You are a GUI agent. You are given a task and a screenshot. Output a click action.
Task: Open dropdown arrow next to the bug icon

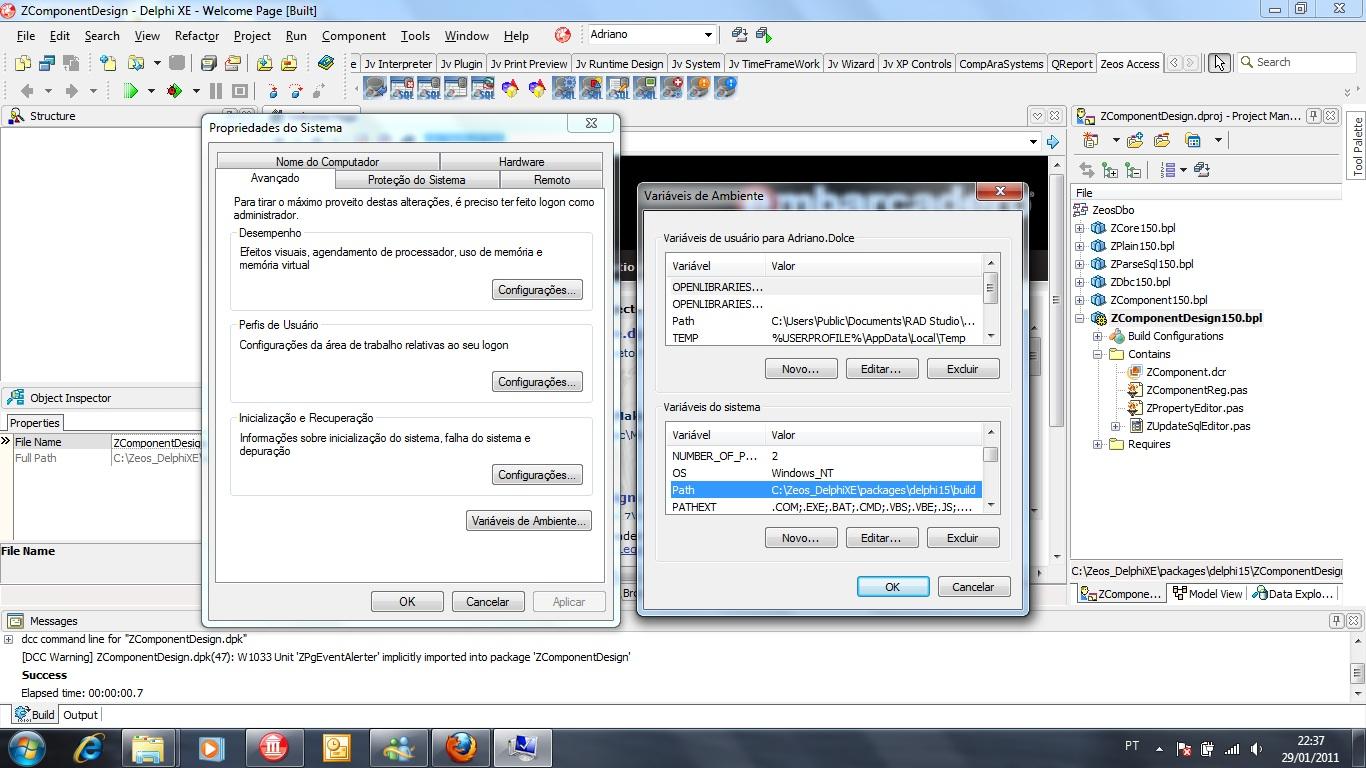point(196,90)
